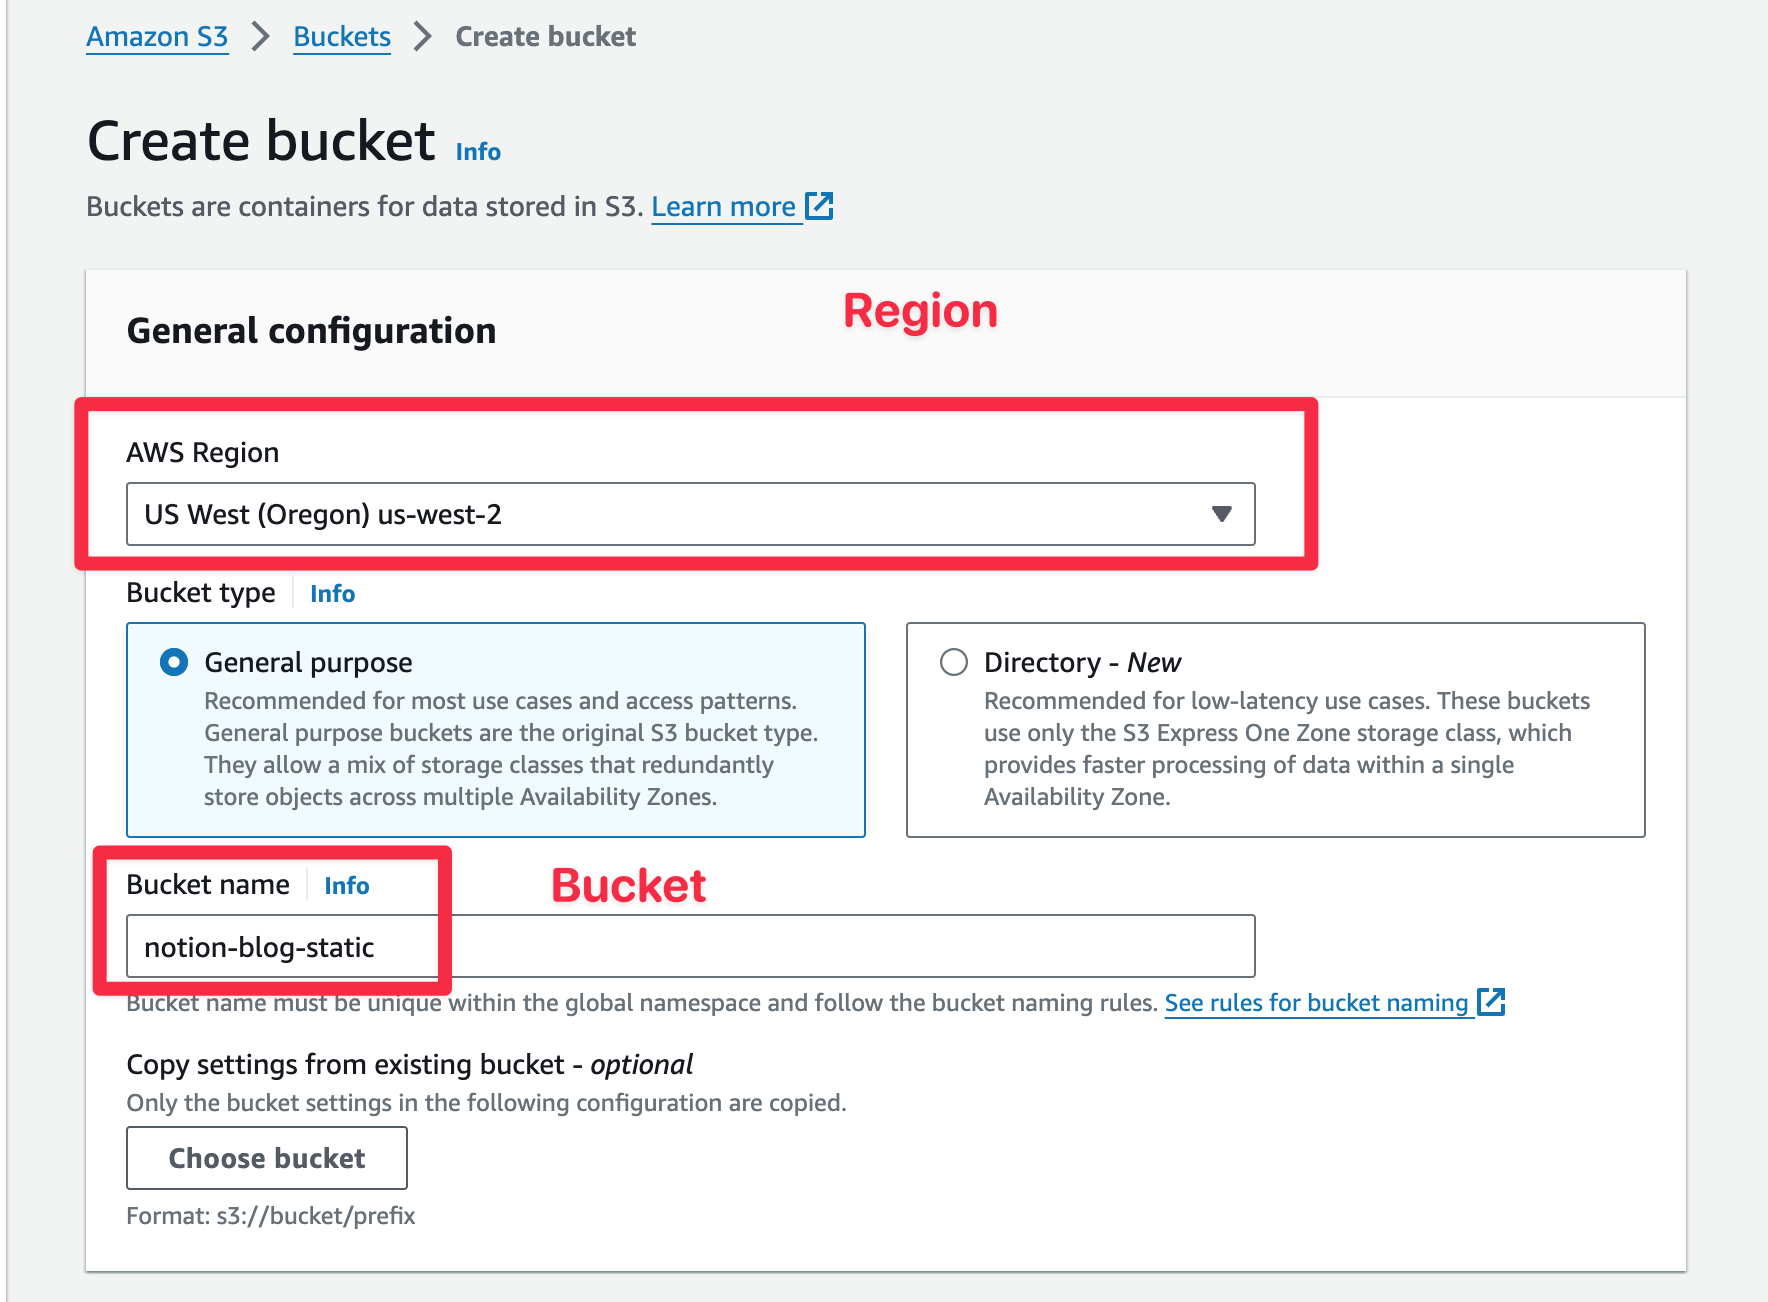This screenshot has height=1302, width=1768.
Task: Go to Amazon S3 breadcrumb
Action: pyautogui.click(x=157, y=37)
